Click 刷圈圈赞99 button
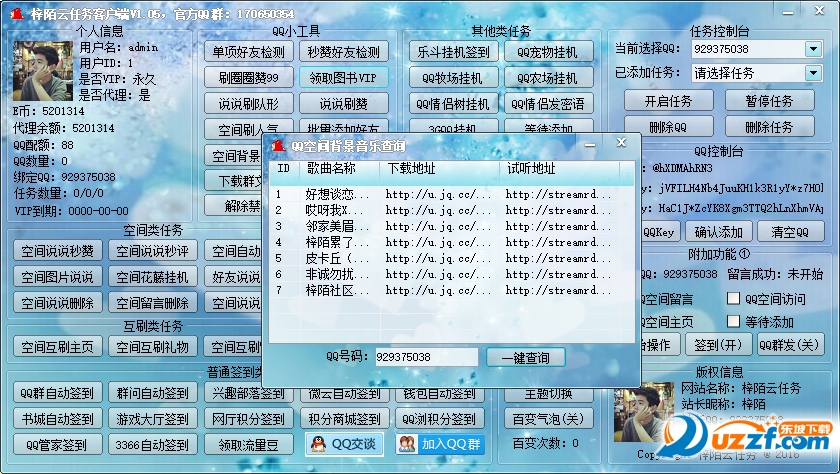 tap(249, 78)
